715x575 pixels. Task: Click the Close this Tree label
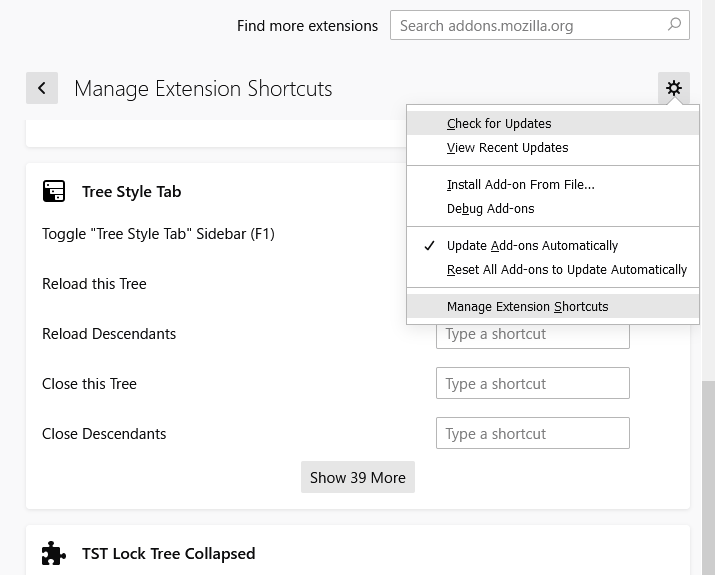point(89,384)
